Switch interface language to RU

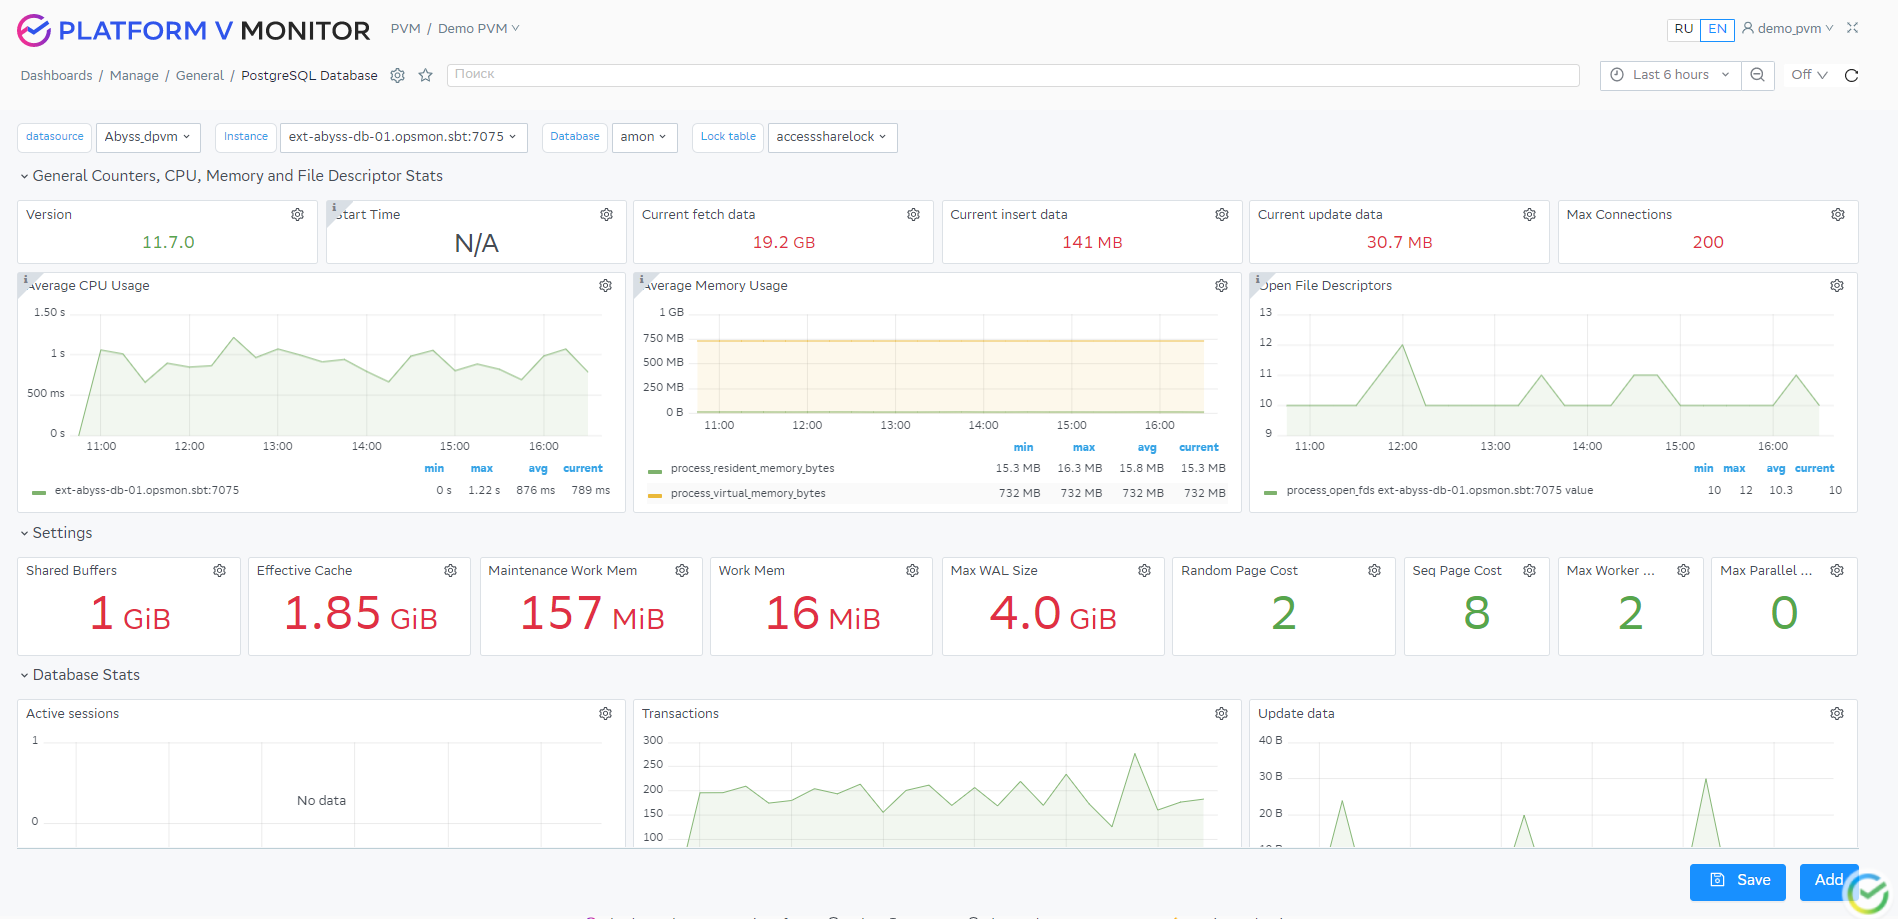click(x=1683, y=30)
